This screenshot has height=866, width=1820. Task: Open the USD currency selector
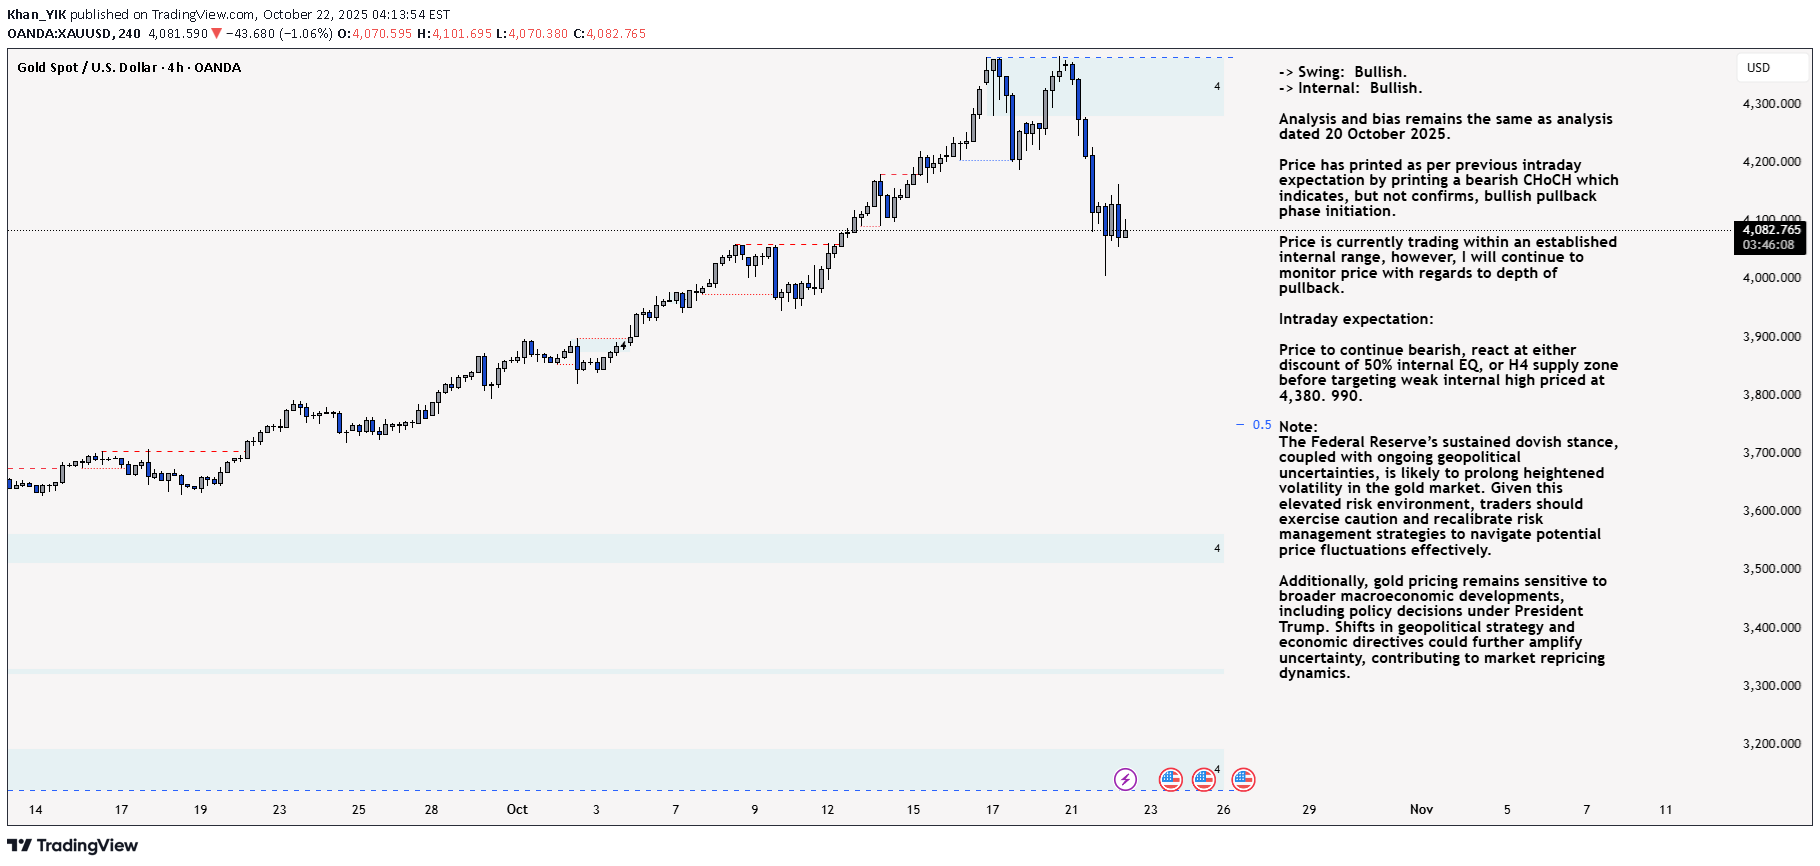click(1758, 68)
